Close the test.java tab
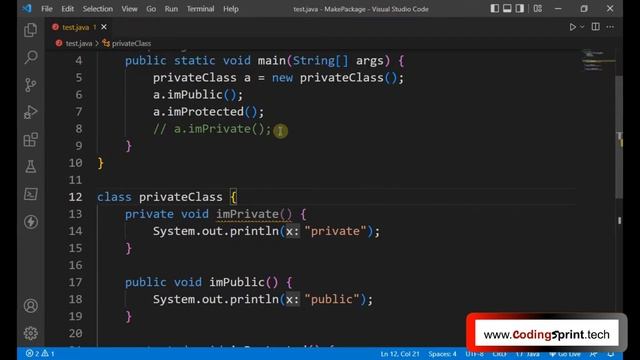The image size is (640, 360). pos(104,27)
